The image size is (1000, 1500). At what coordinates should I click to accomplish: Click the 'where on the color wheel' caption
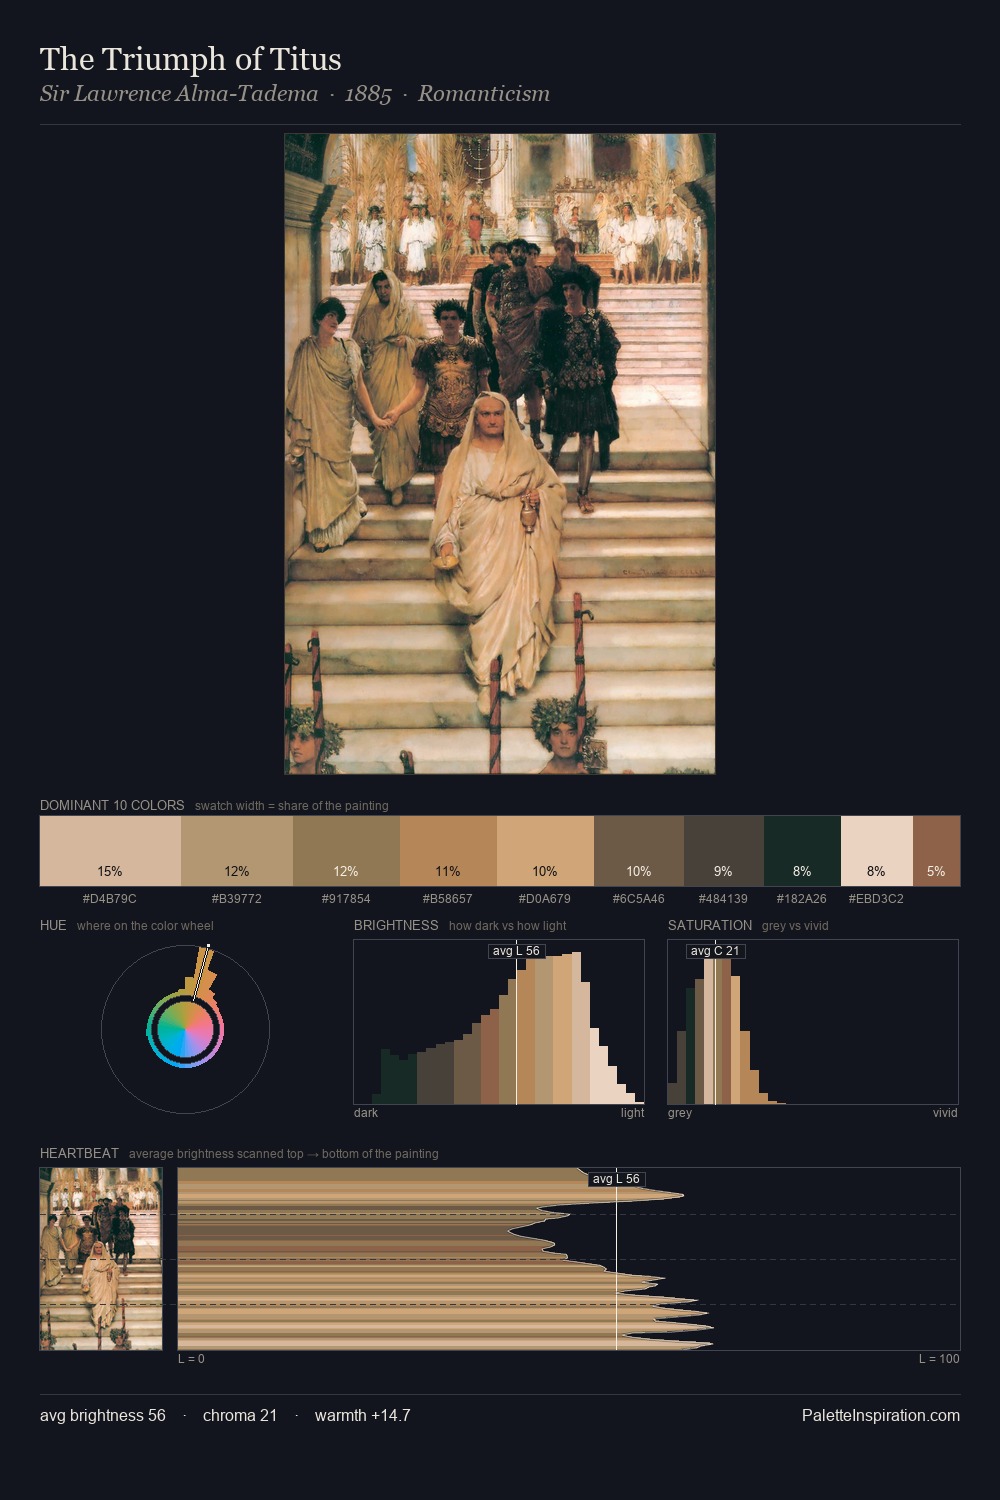[x=145, y=926]
